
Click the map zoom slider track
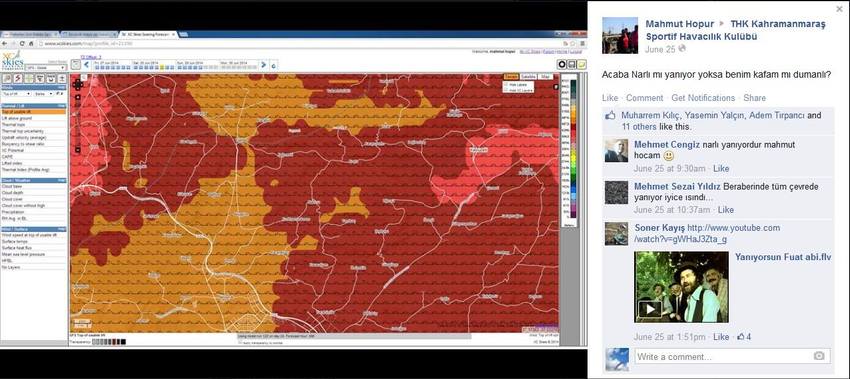coord(78,124)
